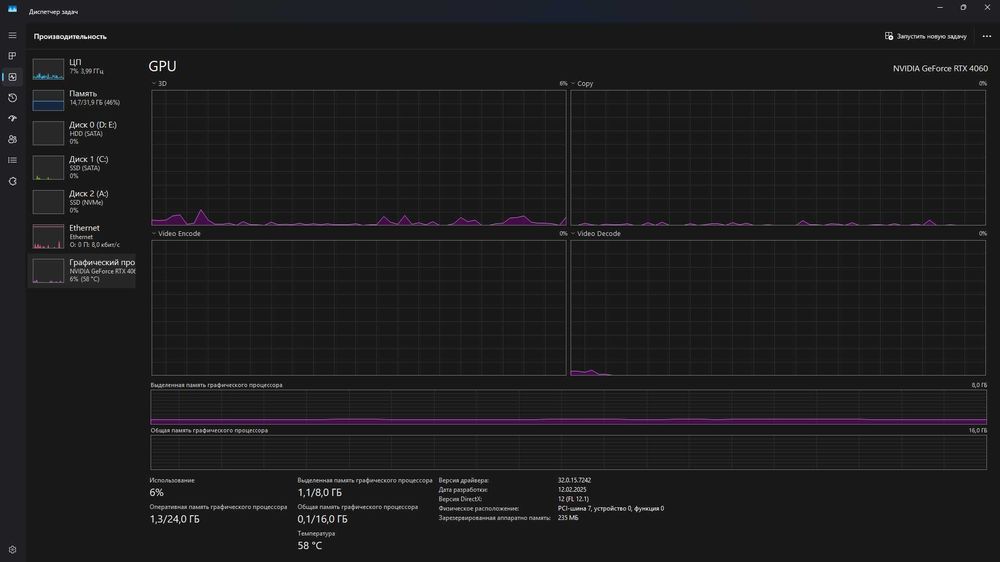Click the Использование label
This screenshot has width=1000, height=562.
click(x=172, y=480)
